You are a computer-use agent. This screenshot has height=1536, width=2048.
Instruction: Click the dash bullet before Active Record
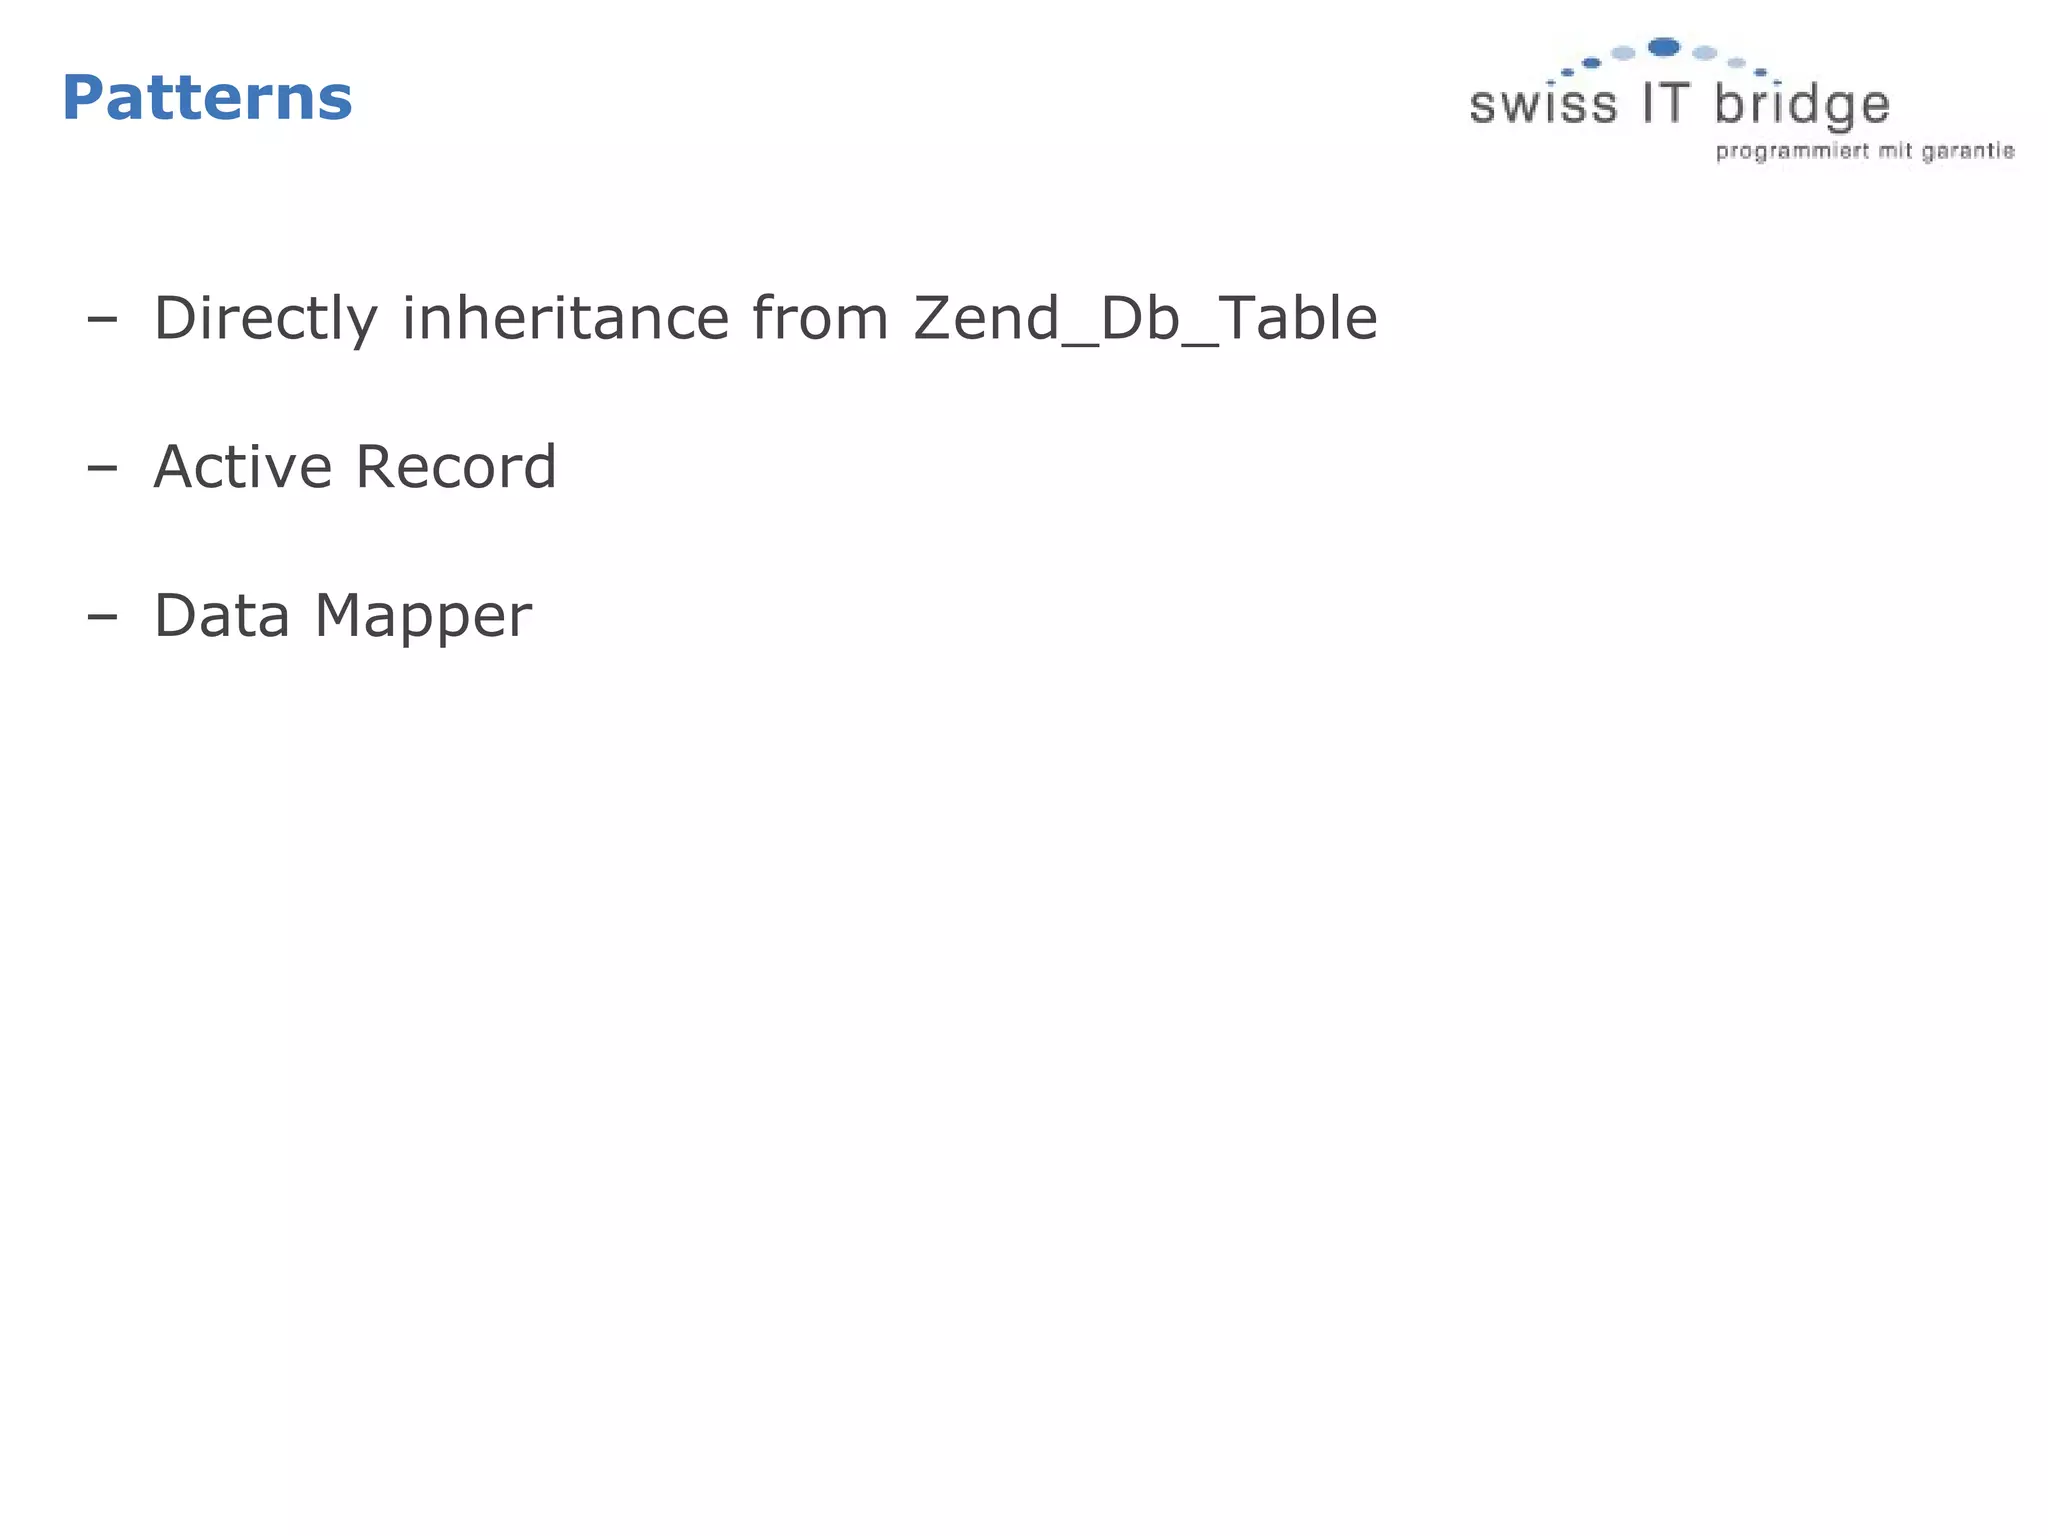tap(102, 469)
